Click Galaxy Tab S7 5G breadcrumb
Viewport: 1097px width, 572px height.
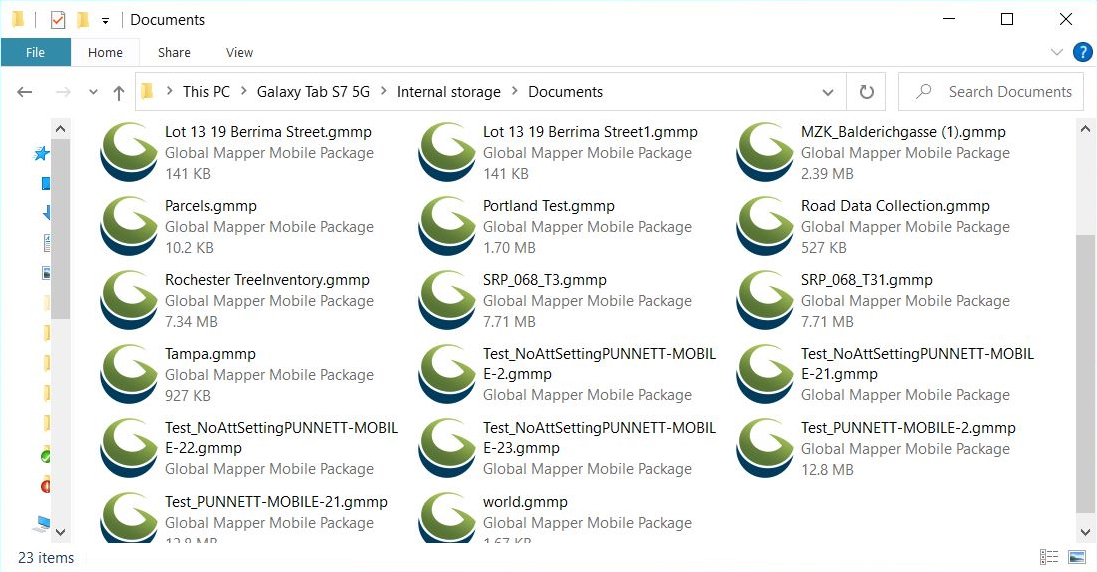coord(313,92)
